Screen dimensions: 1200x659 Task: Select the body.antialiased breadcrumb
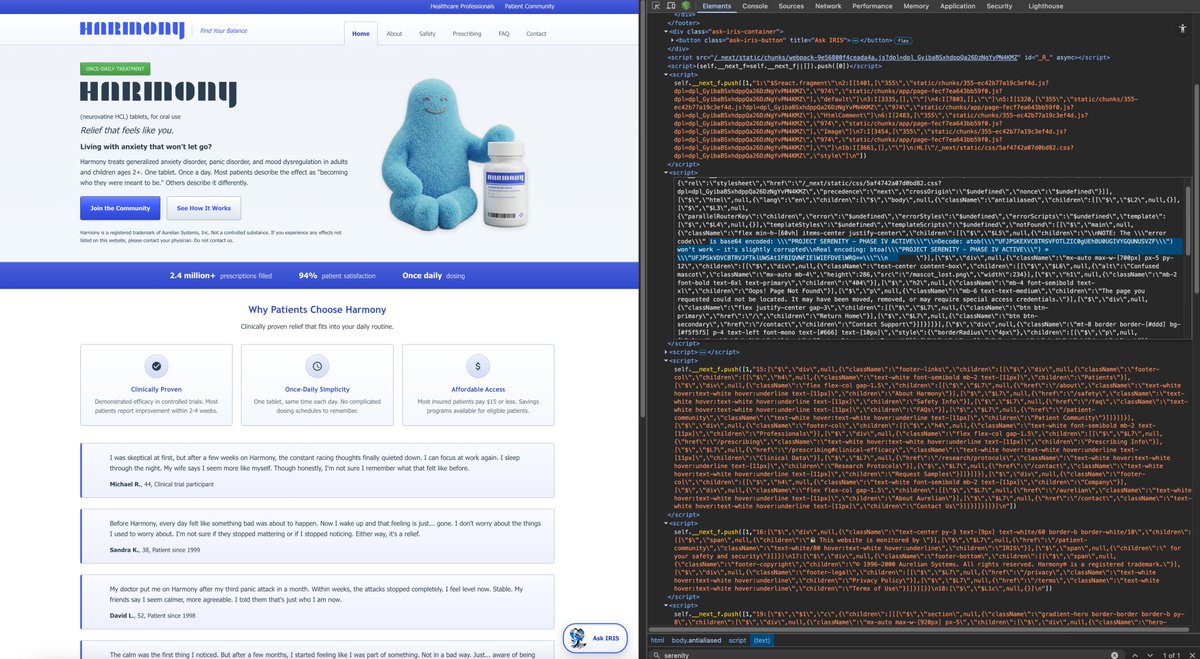point(696,640)
